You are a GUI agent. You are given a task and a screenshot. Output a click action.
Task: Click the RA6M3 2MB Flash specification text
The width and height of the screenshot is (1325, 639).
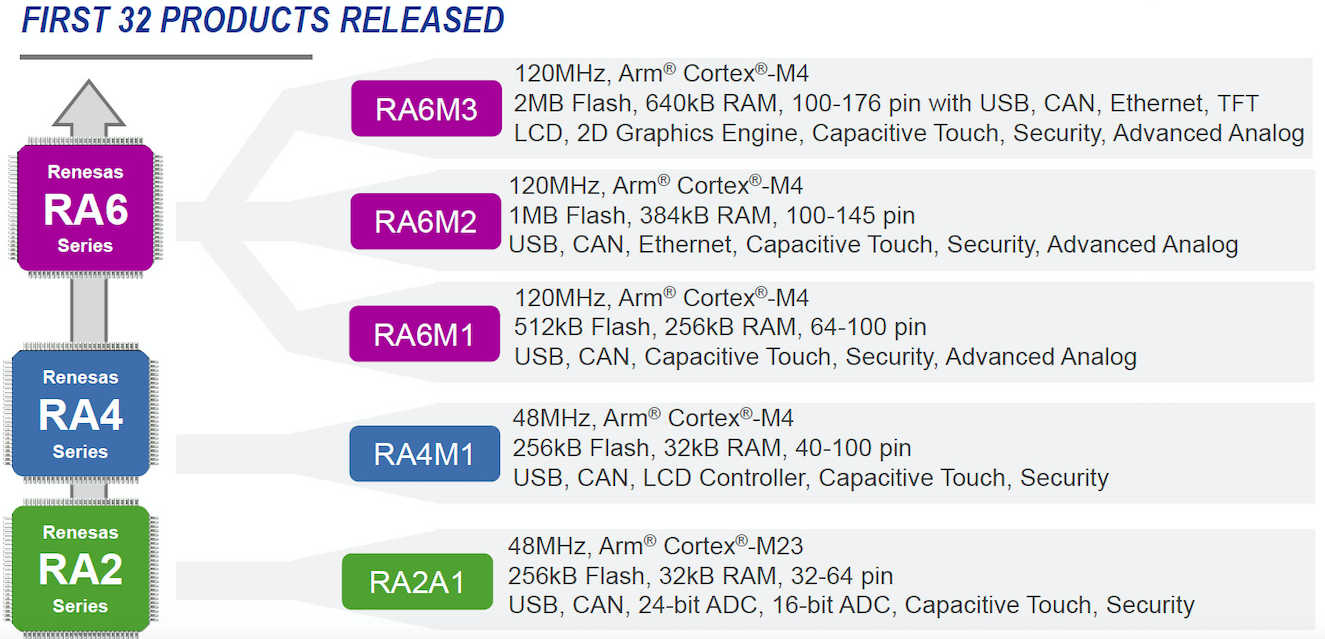(x=886, y=103)
